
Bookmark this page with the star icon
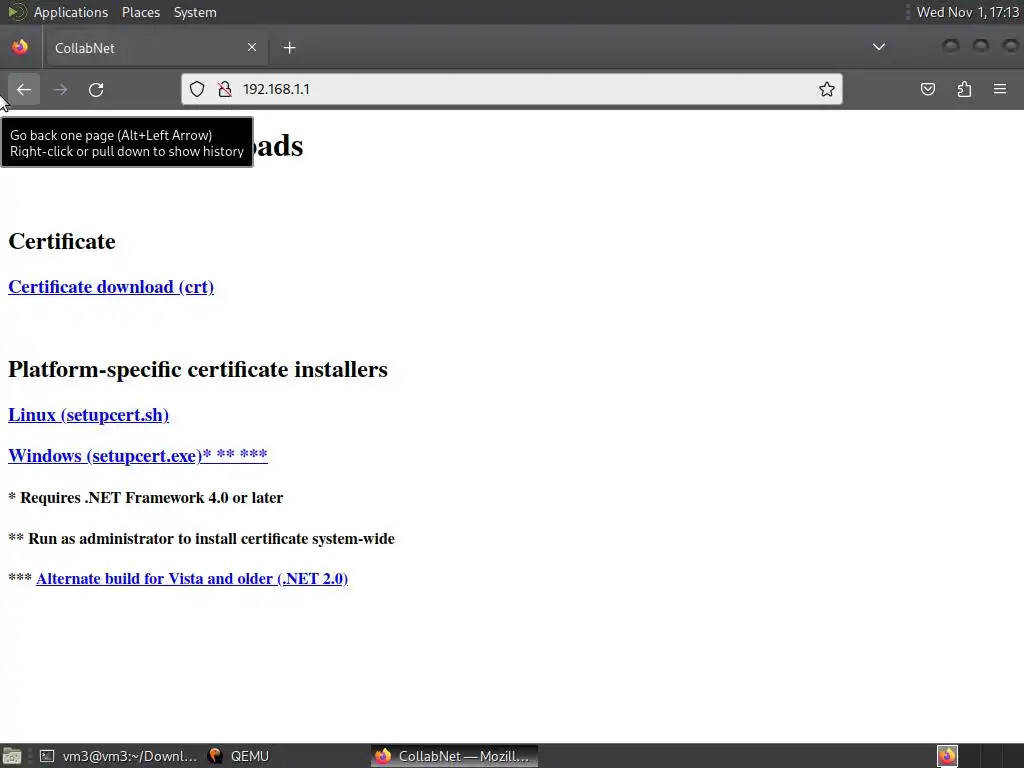827,89
